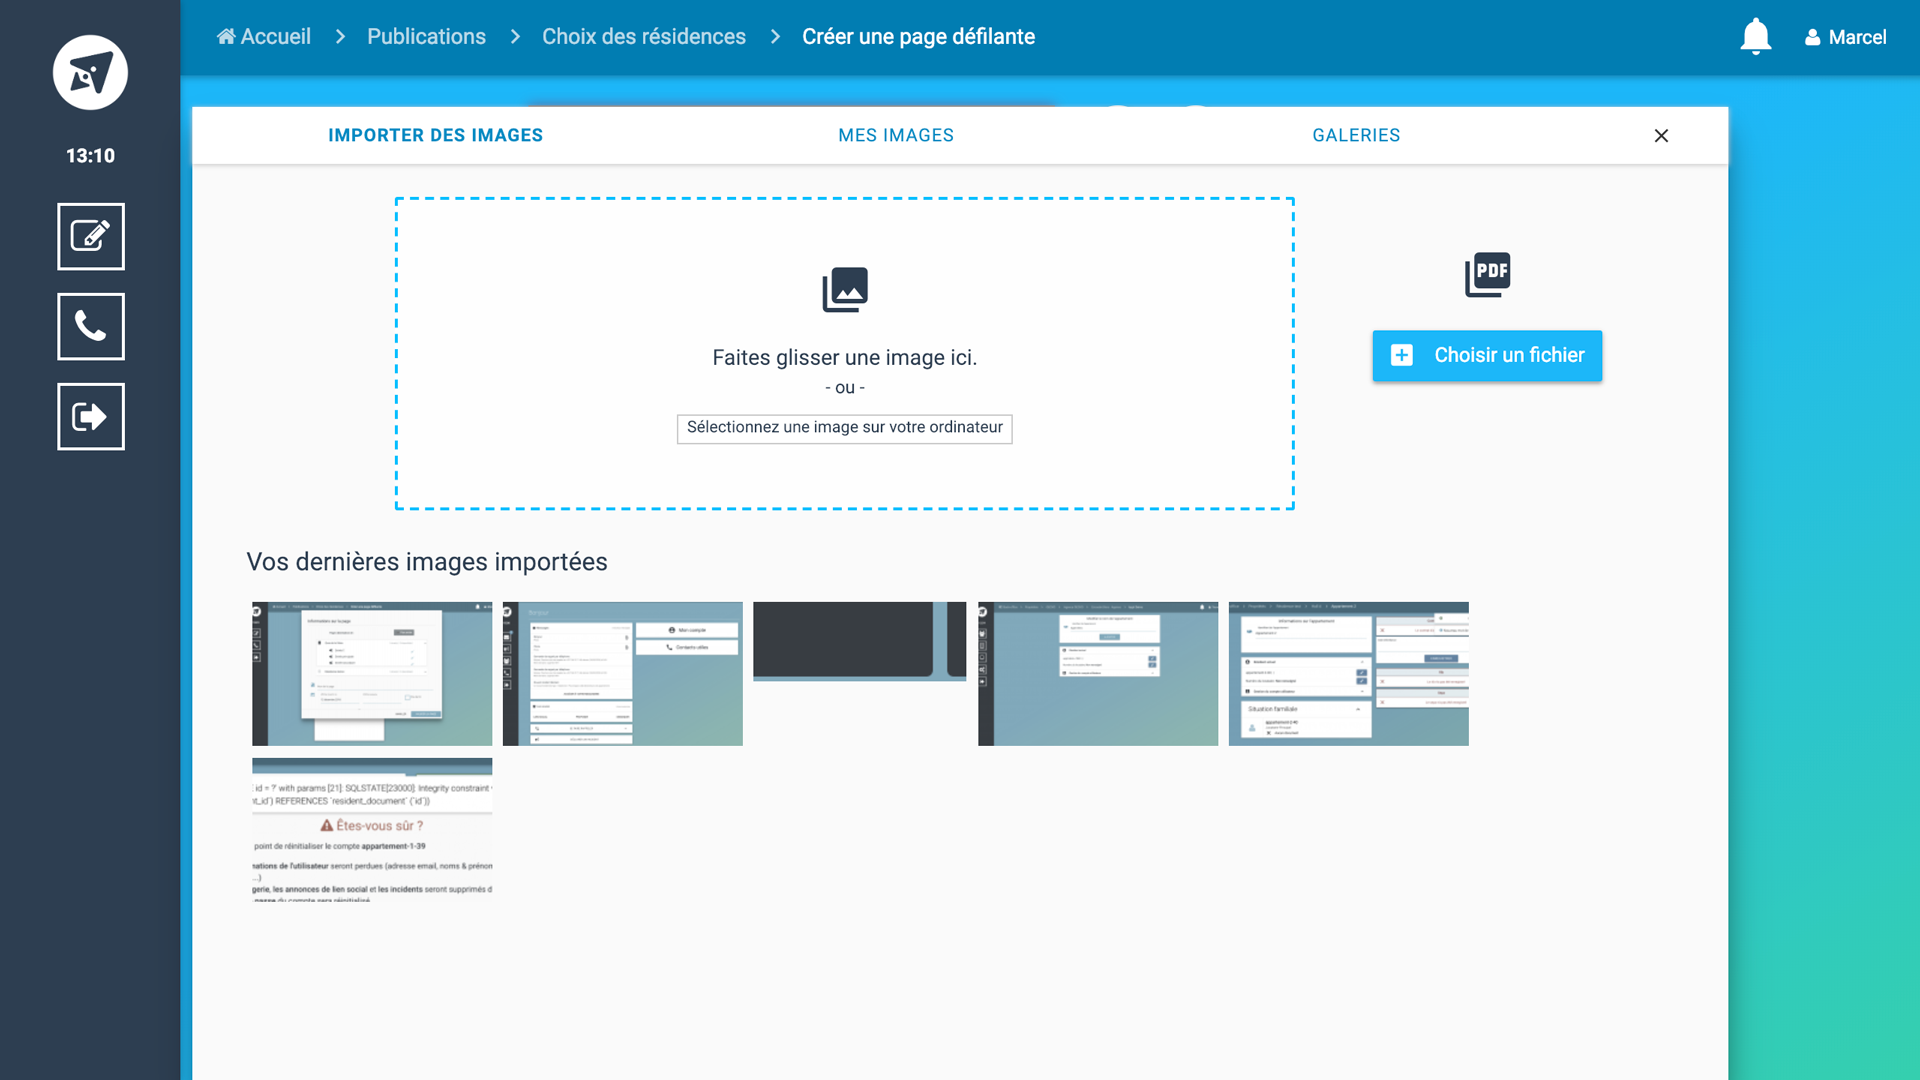Screen dimensions: 1920x1080
Task: Select the first imported image thumbnail
Action: [372, 673]
